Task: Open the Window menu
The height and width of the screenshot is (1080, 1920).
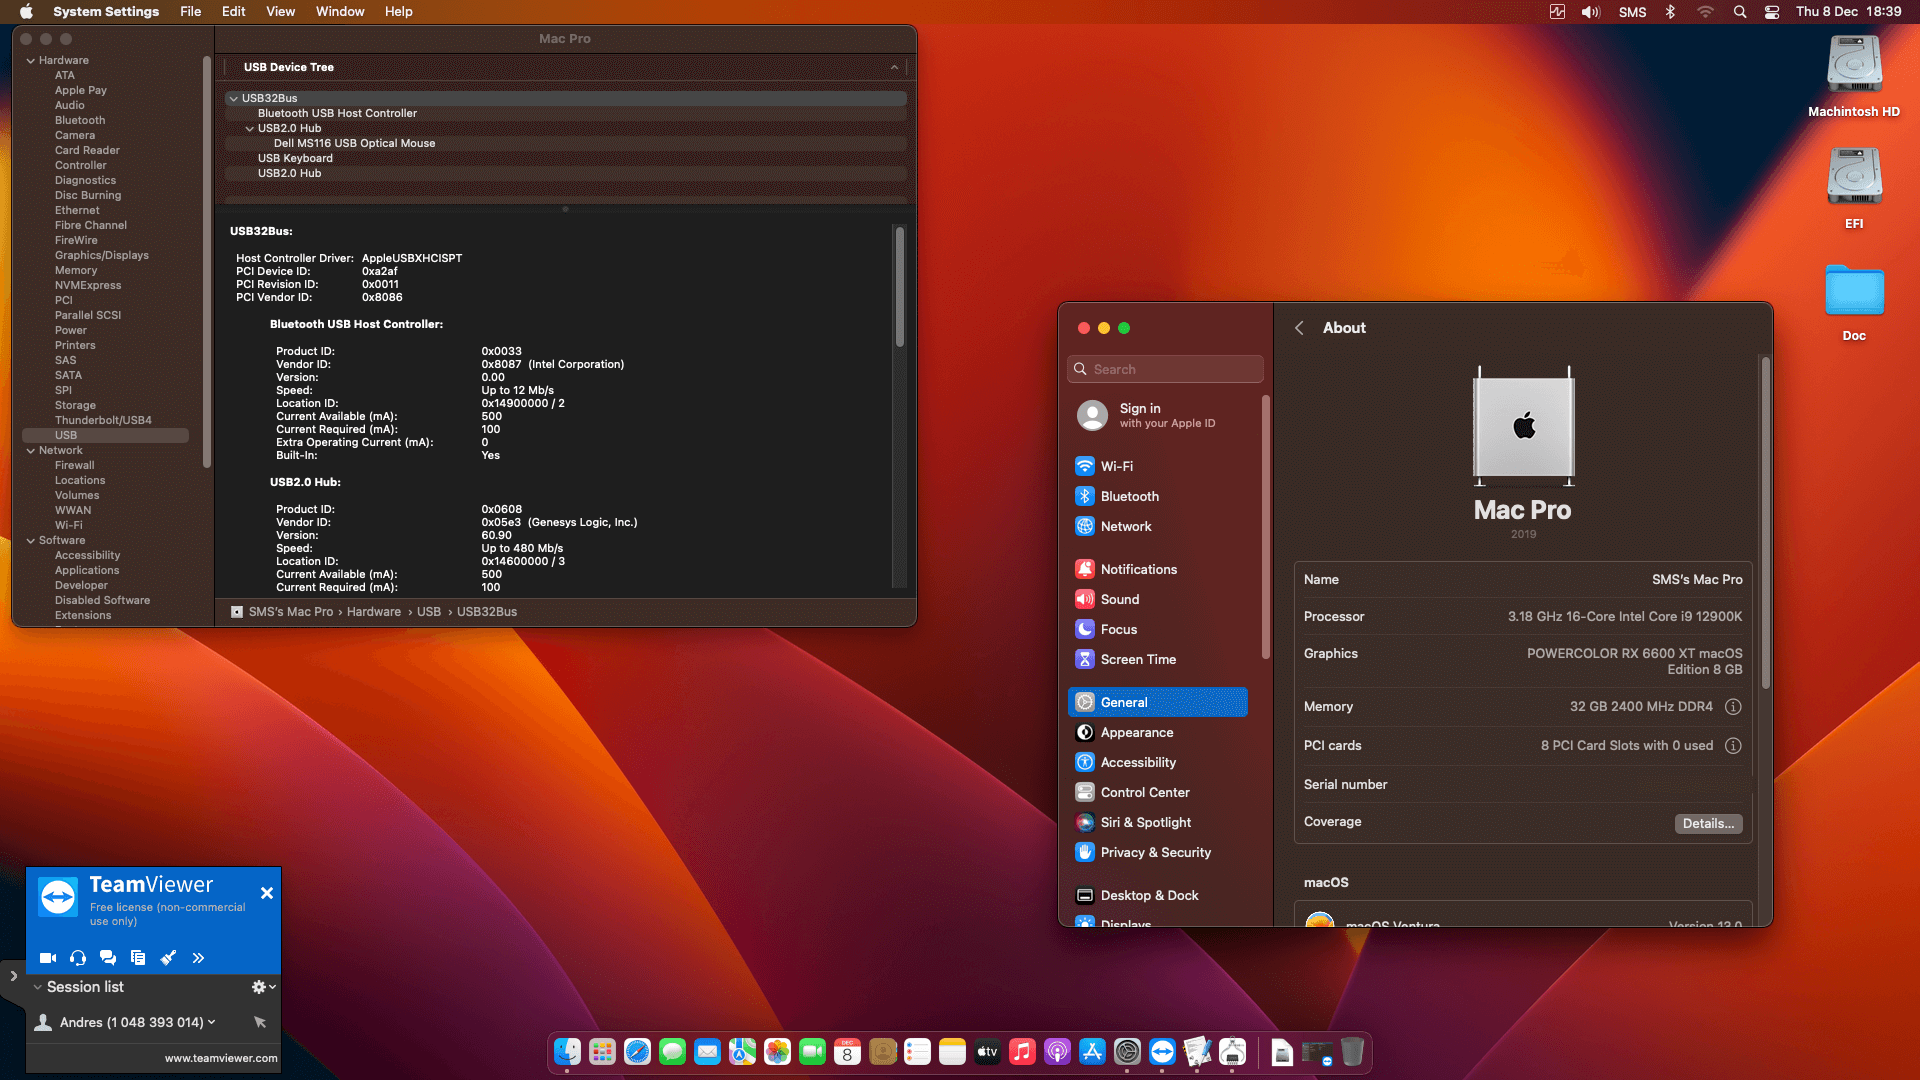Action: (x=340, y=12)
